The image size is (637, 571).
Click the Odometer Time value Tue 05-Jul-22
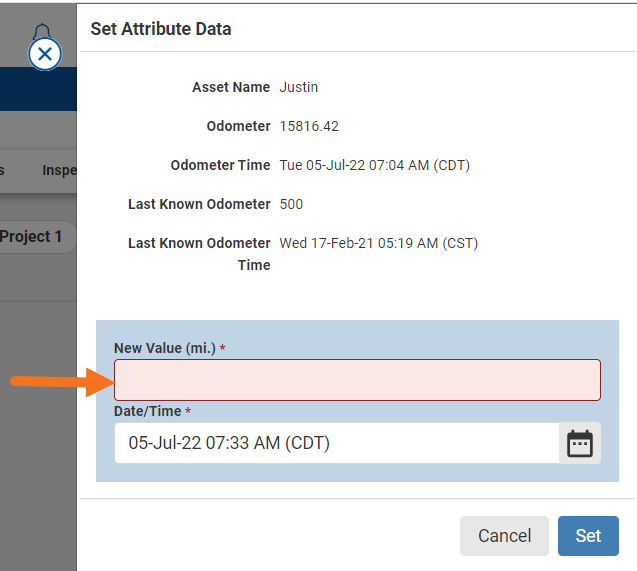pos(374,165)
